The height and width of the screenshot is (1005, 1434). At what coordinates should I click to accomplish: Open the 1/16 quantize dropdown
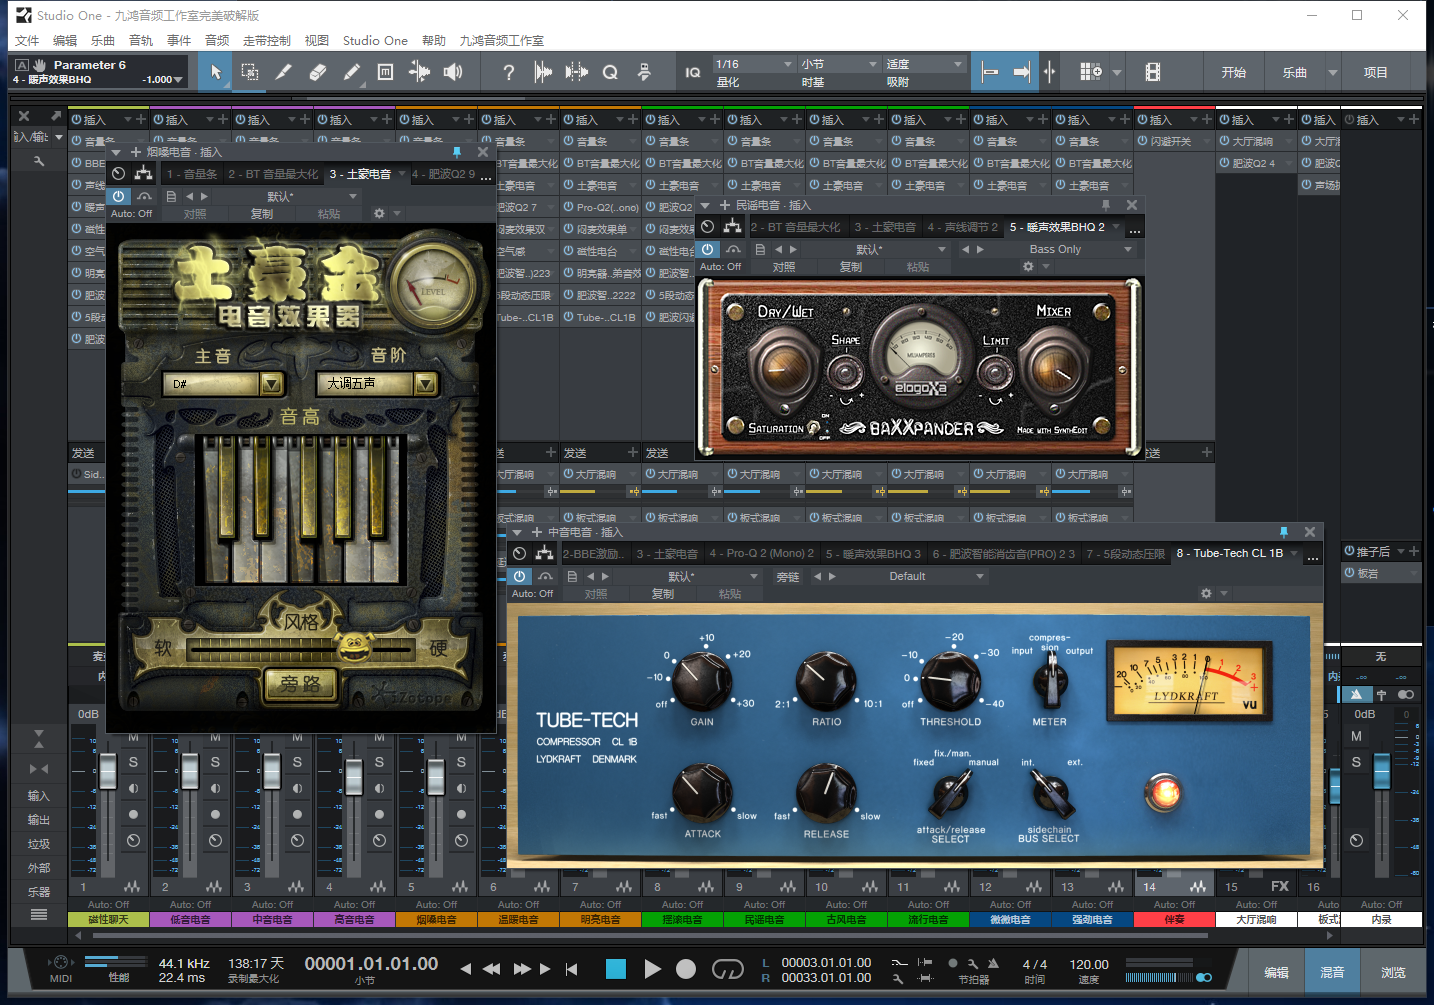pyautogui.click(x=754, y=64)
